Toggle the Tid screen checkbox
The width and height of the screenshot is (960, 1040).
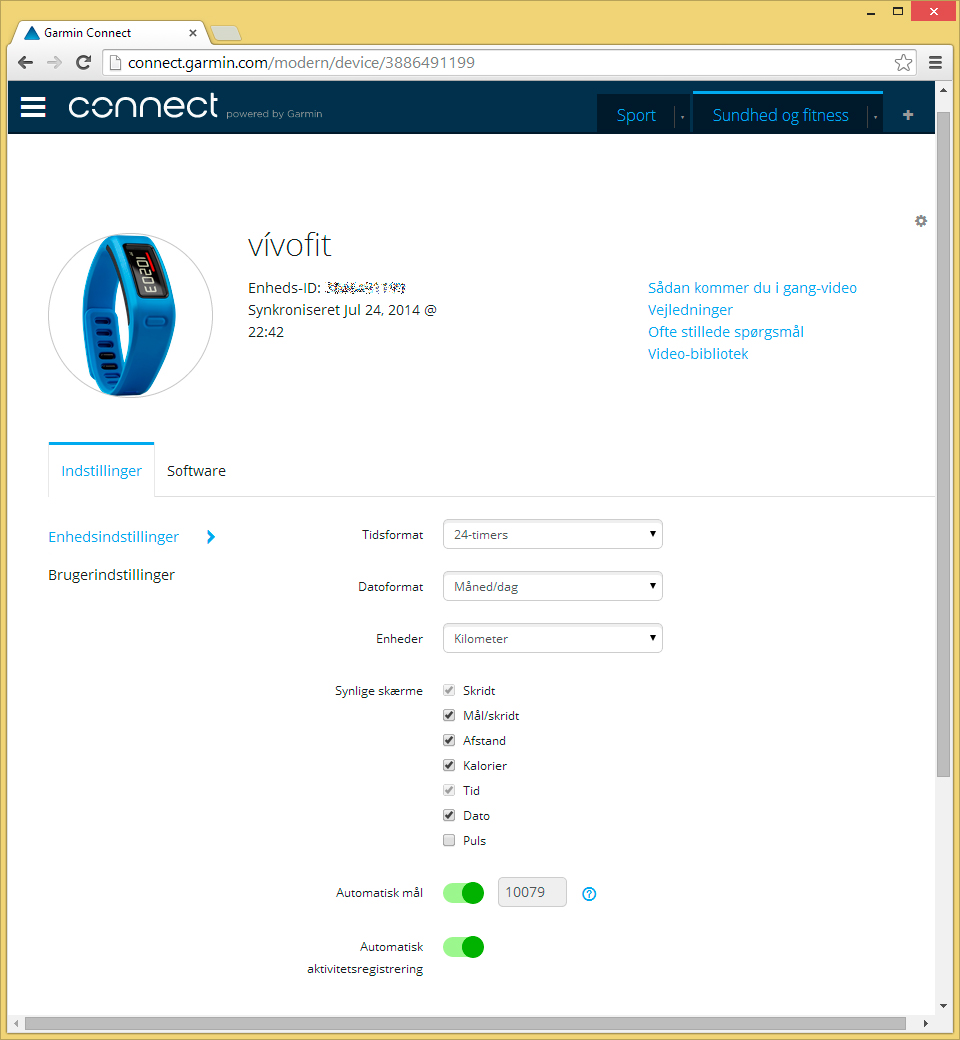coord(449,791)
